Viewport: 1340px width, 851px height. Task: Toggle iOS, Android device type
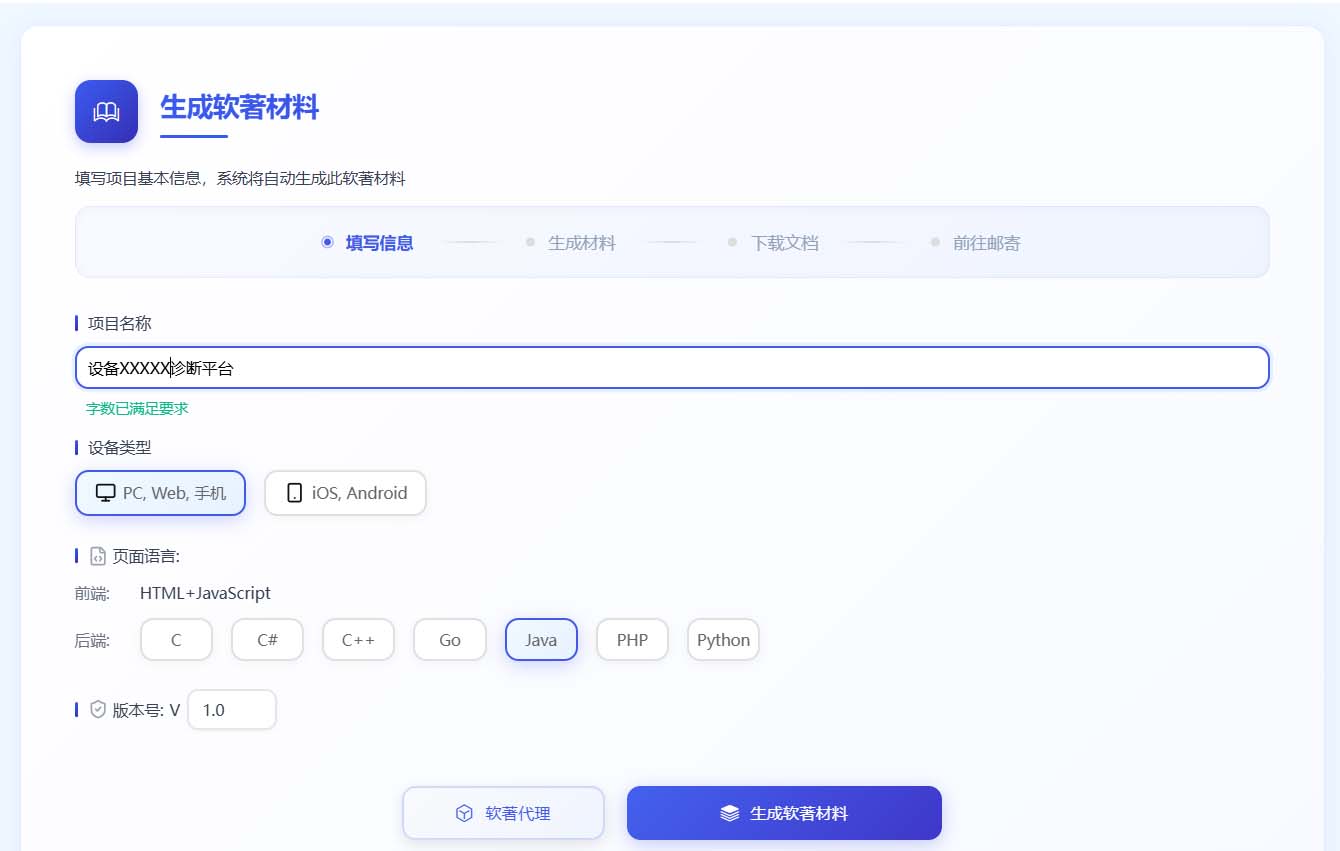(345, 492)
